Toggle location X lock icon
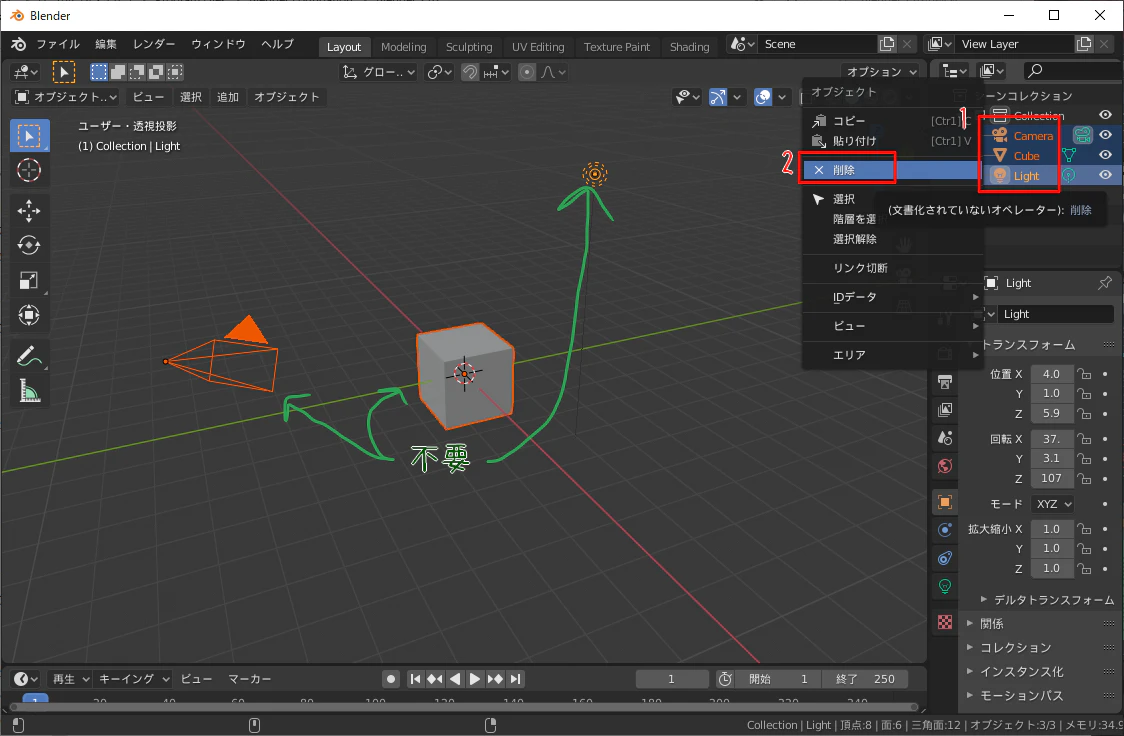1124x736 pixels. pyautogui.click(x=1084, y=374)
